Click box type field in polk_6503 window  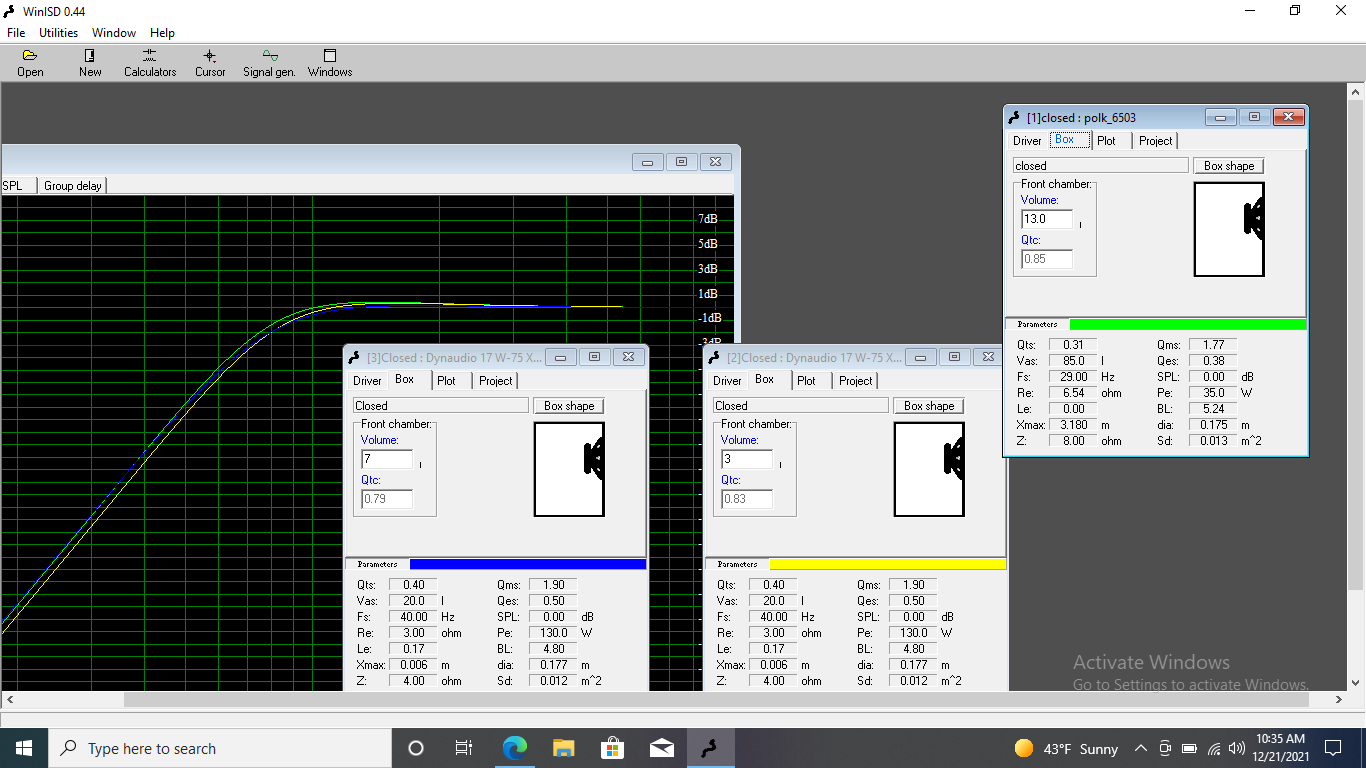coord(1101,166)
